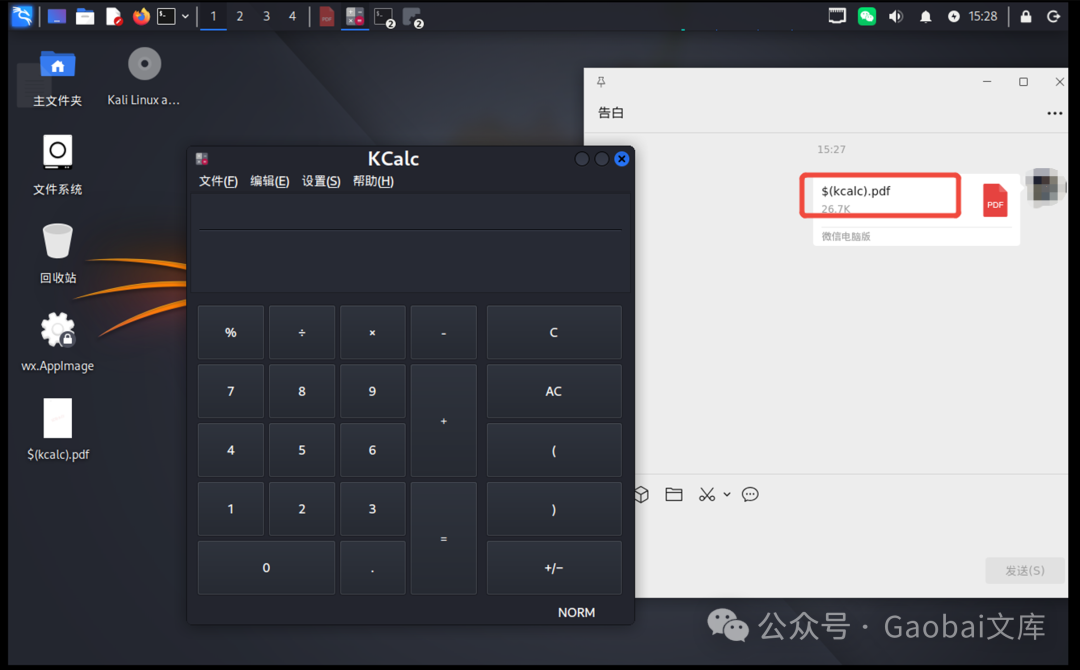
Task: Open the send file folder icon in WeChat
Action: [673, 494]
